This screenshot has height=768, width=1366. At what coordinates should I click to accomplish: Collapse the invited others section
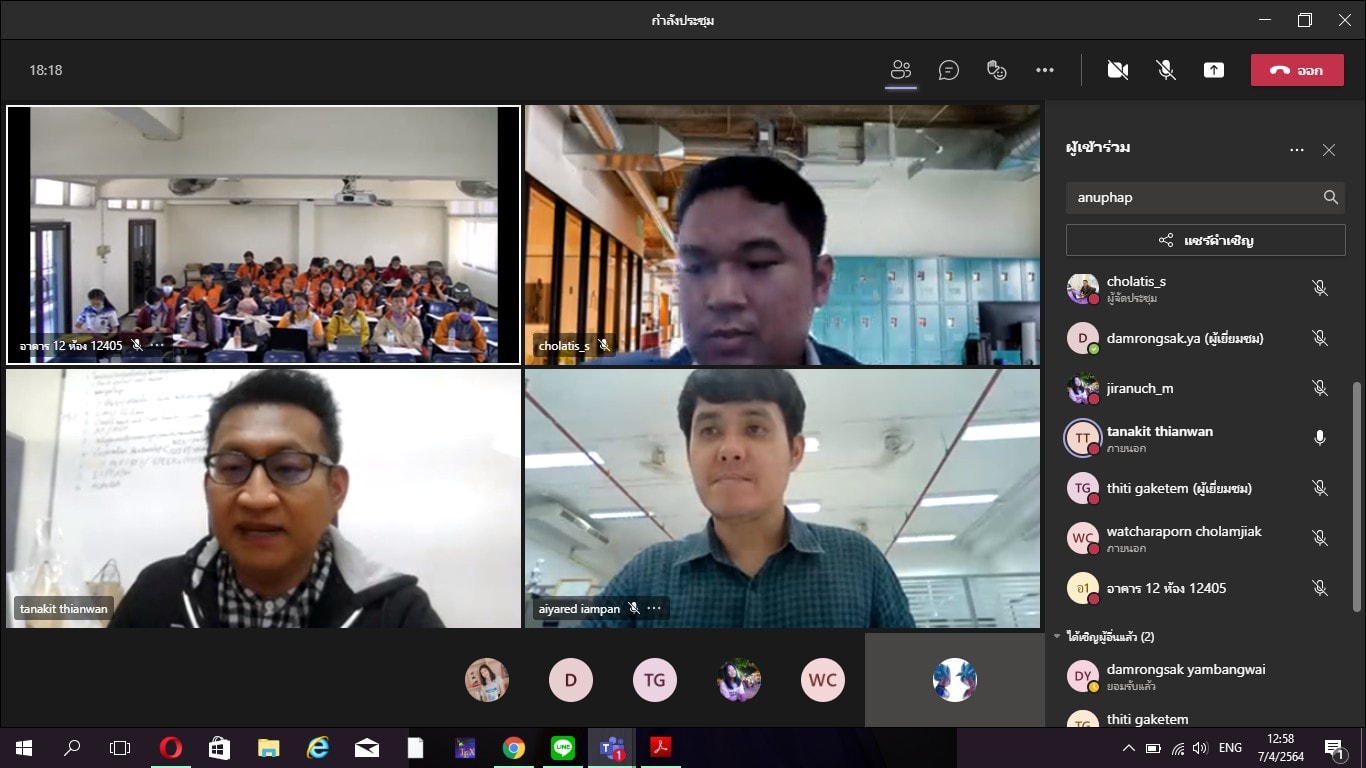coord(1058,636)
